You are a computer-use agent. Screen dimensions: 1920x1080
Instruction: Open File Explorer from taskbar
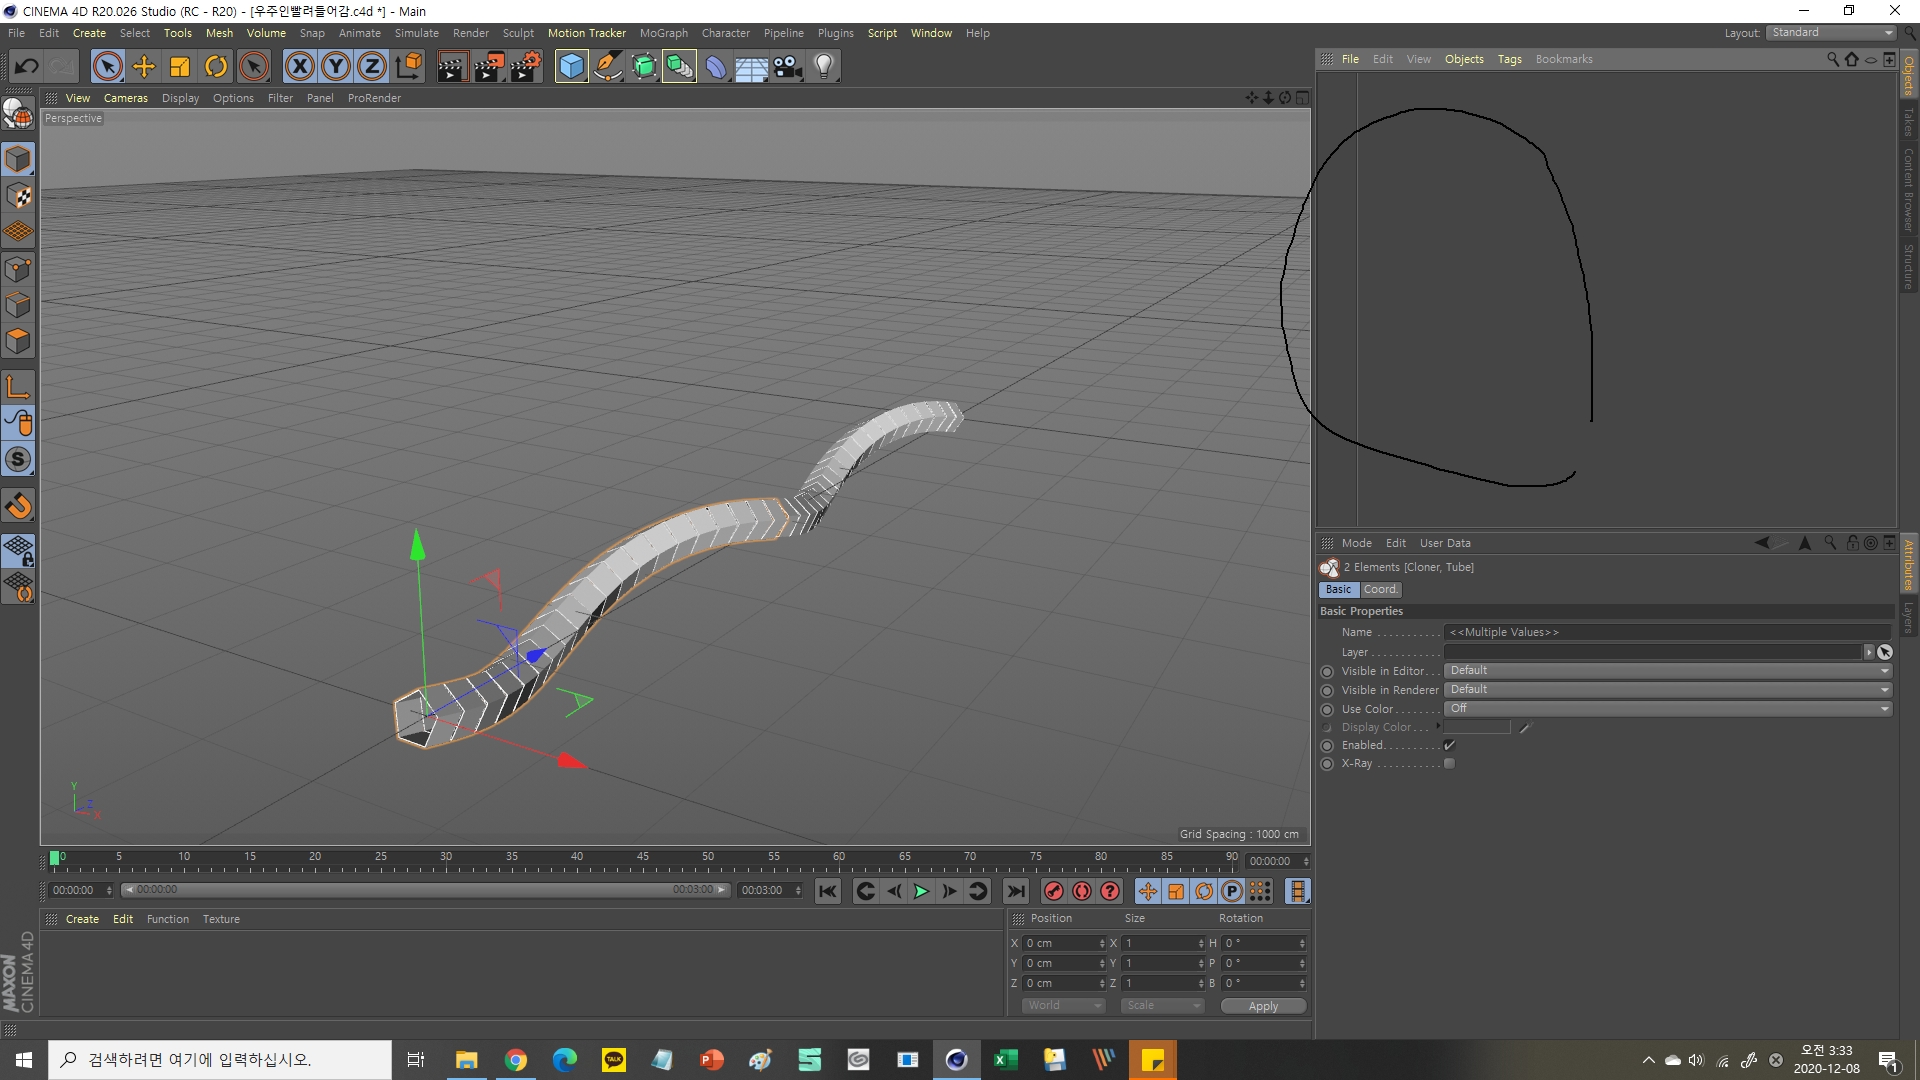467,1060
